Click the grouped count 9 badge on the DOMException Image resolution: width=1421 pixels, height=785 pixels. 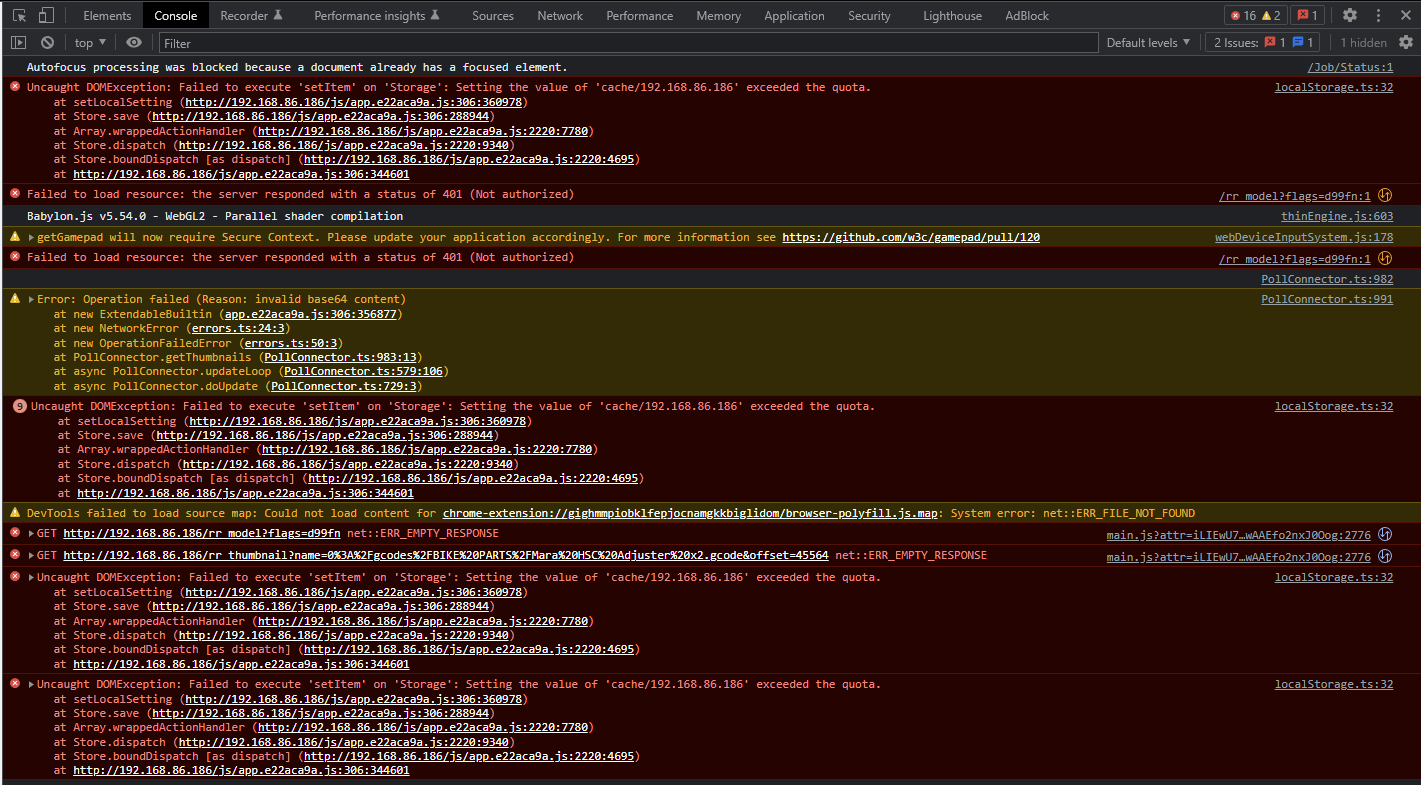pyautogui.click(x=20, y=406)
